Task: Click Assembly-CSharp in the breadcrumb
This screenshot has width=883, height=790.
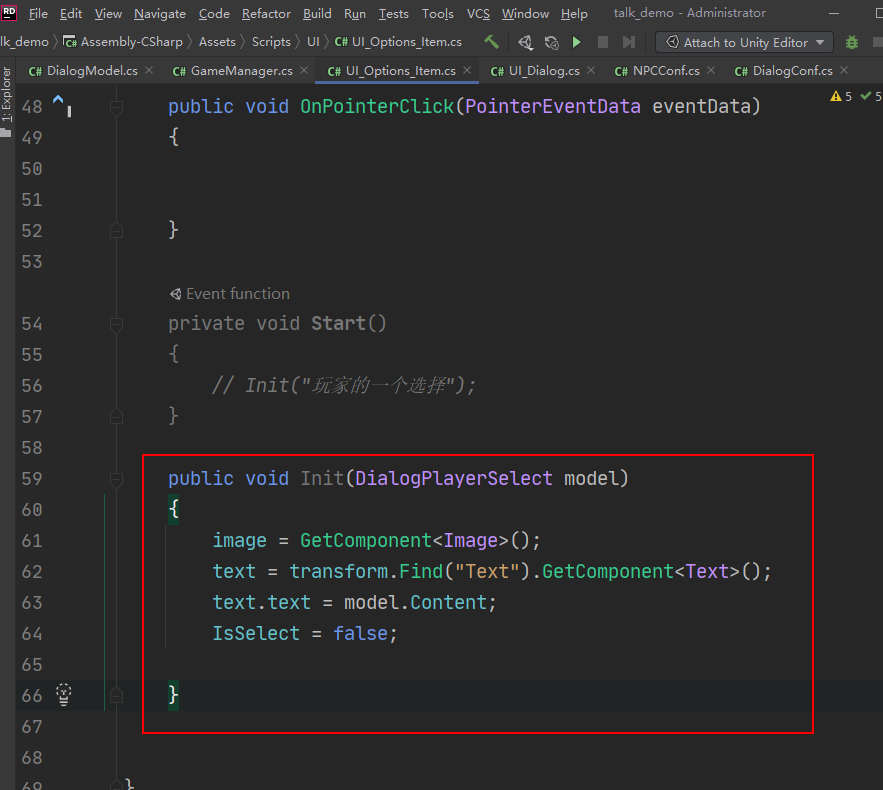Action: tap(123, 42)
